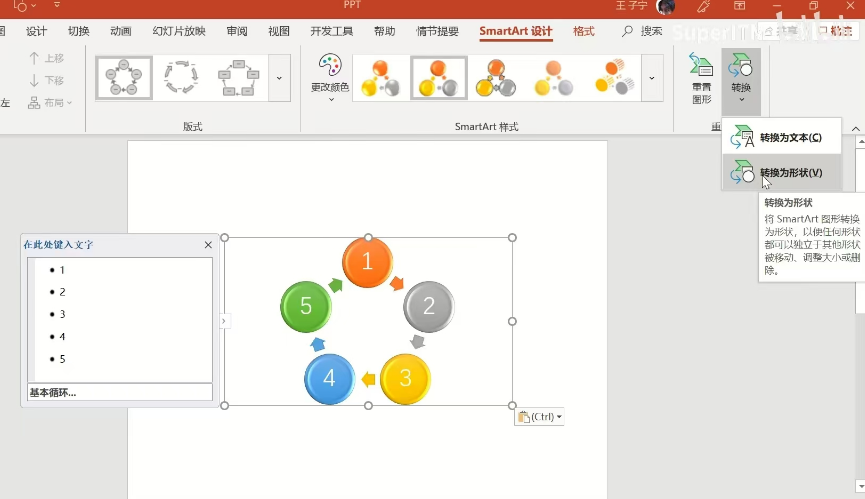Open the 动画 tab
Screen dimensions: 865x499
click(x=120, y=31)
